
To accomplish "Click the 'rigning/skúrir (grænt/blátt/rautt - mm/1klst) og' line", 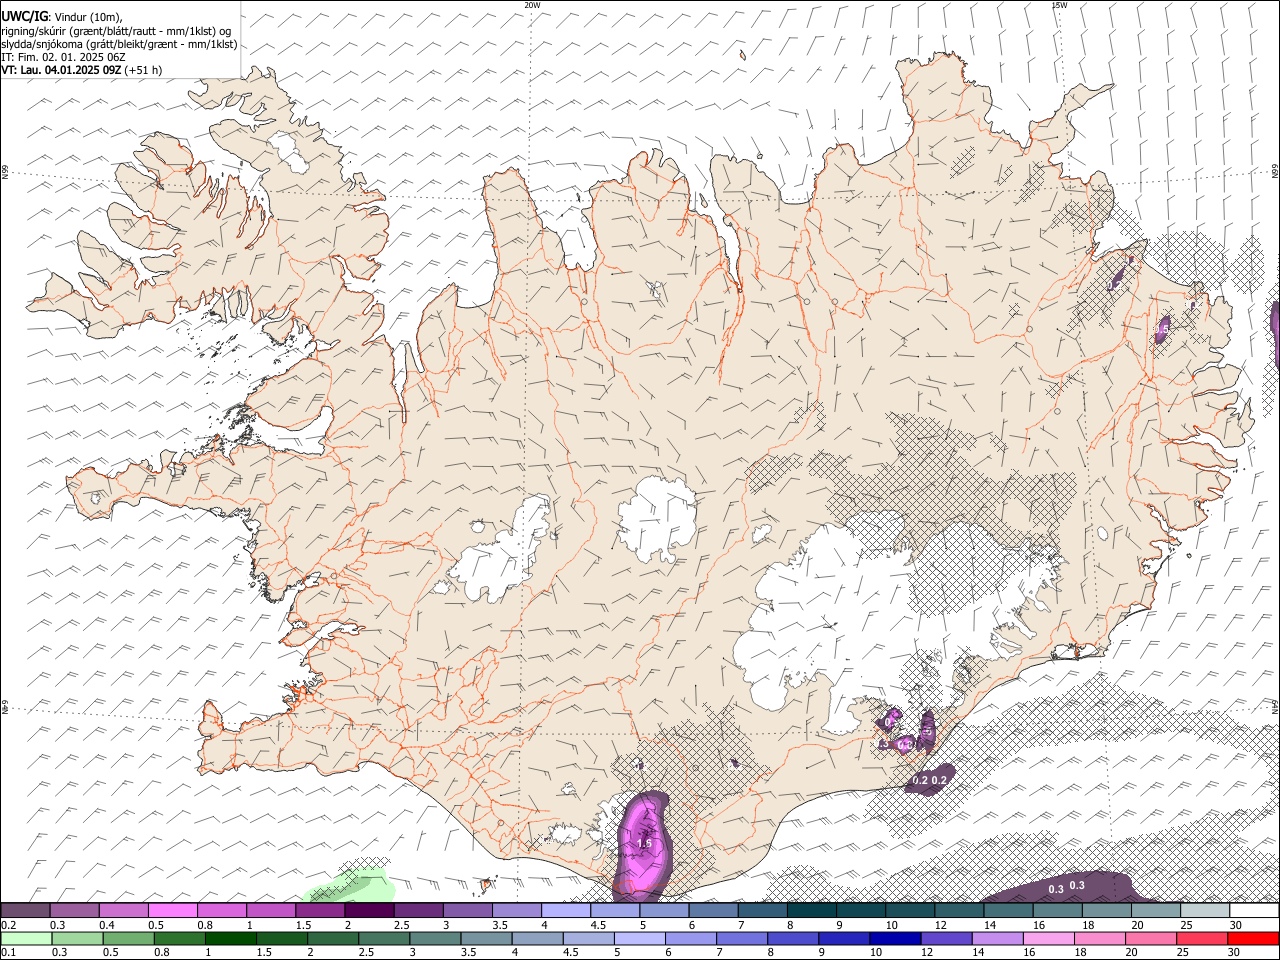I will [116, 31].
